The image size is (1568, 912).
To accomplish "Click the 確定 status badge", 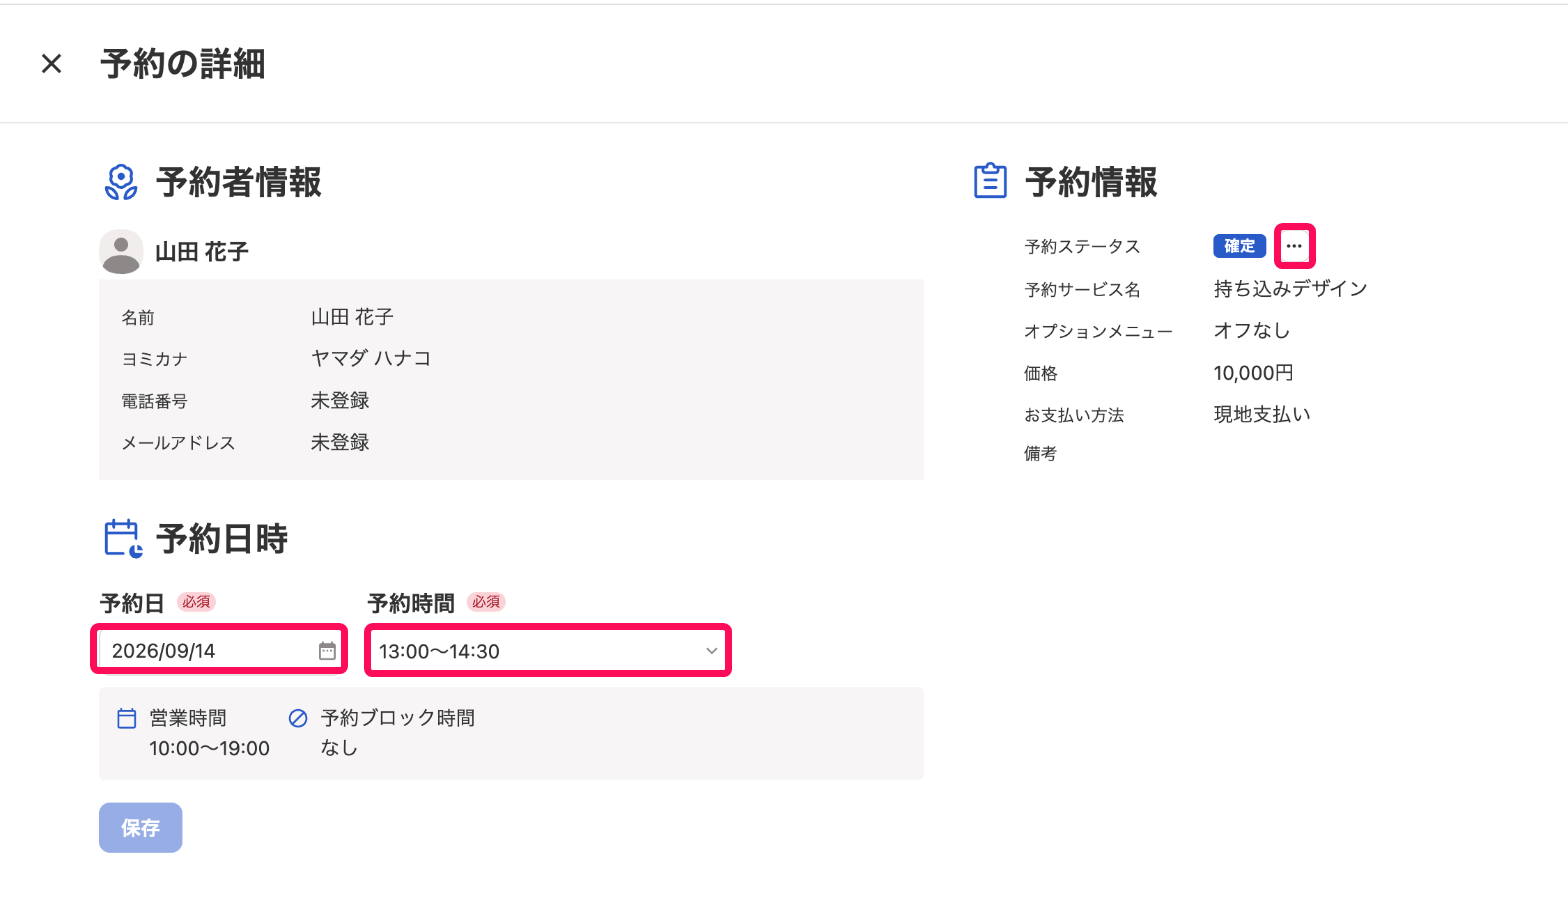I will [1240, 246].
